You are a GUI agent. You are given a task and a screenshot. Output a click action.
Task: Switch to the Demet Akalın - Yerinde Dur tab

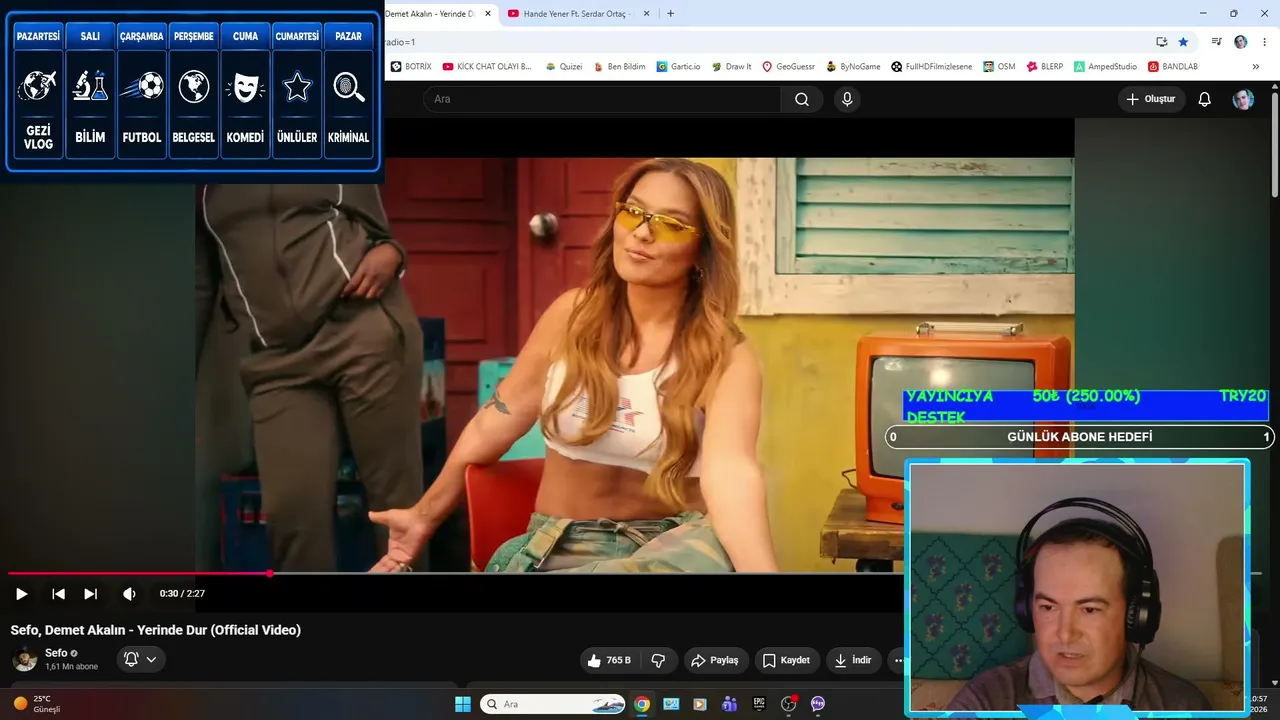pos(429,13)
